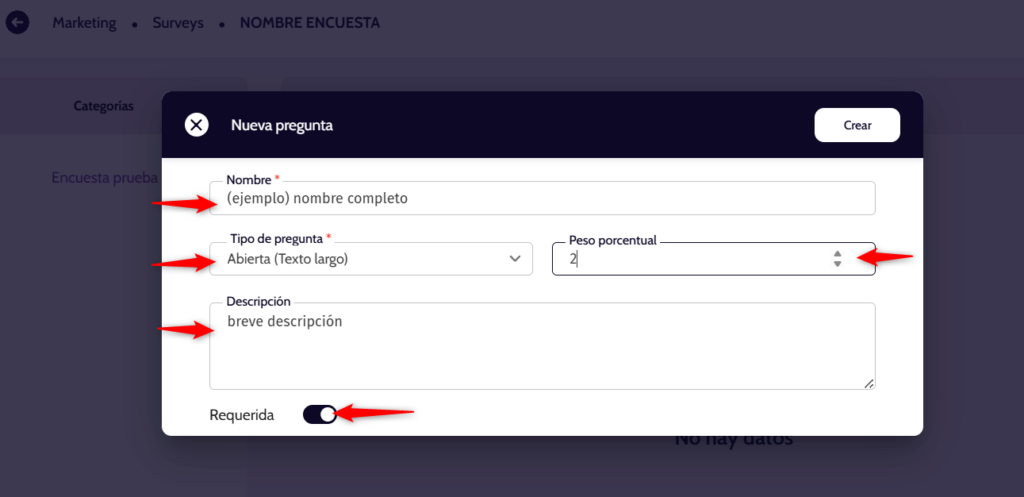The width and height of the screenshot is (1024, 497).
Task: Go to Marketing in the breadcrumb
Action: point(84,22)
